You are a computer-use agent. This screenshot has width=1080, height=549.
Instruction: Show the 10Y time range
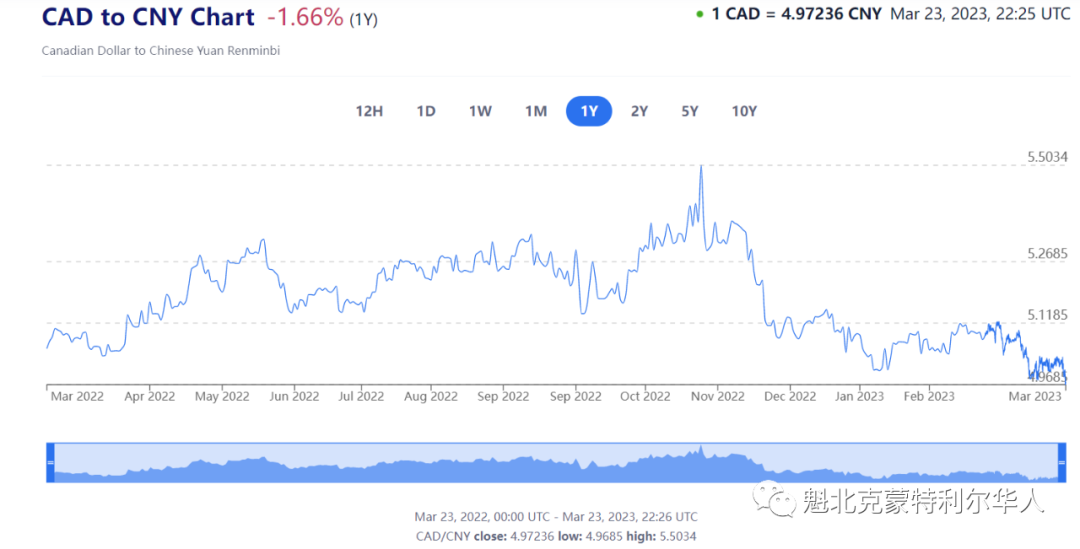(744, 111)
